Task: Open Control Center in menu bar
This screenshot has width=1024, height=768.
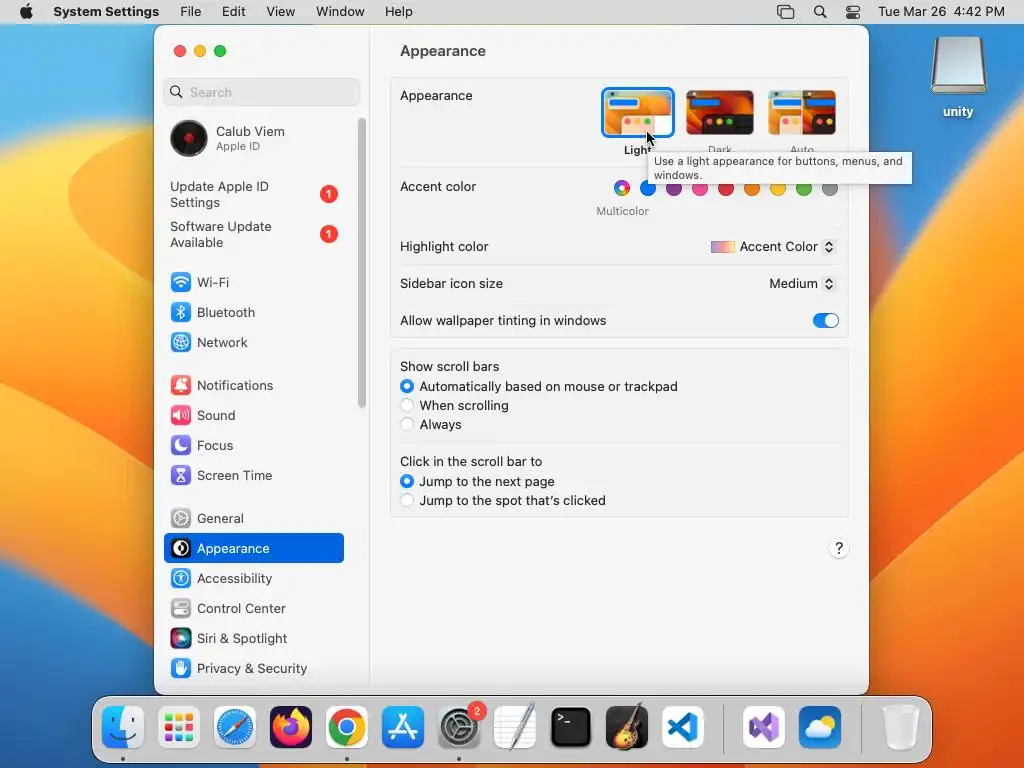Action: (853, 12)
